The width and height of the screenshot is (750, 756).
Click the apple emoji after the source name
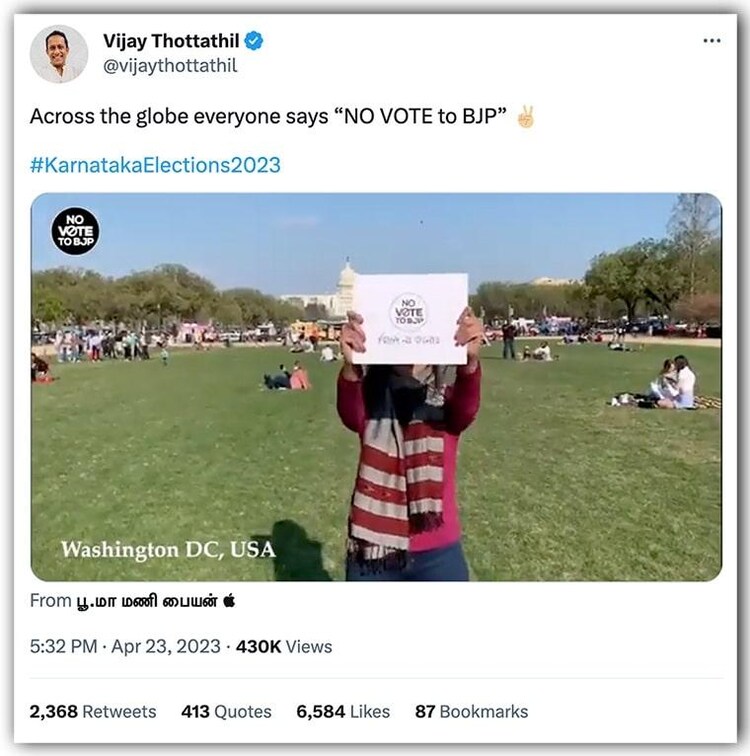coord(229,601)
